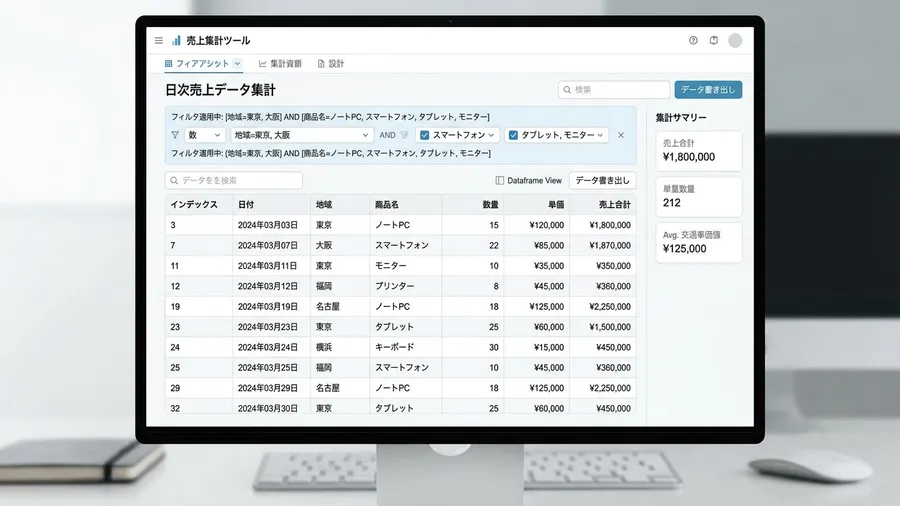Click the AND operator label
The width and height of the screenshot is (900, 506).
(387, 135)
